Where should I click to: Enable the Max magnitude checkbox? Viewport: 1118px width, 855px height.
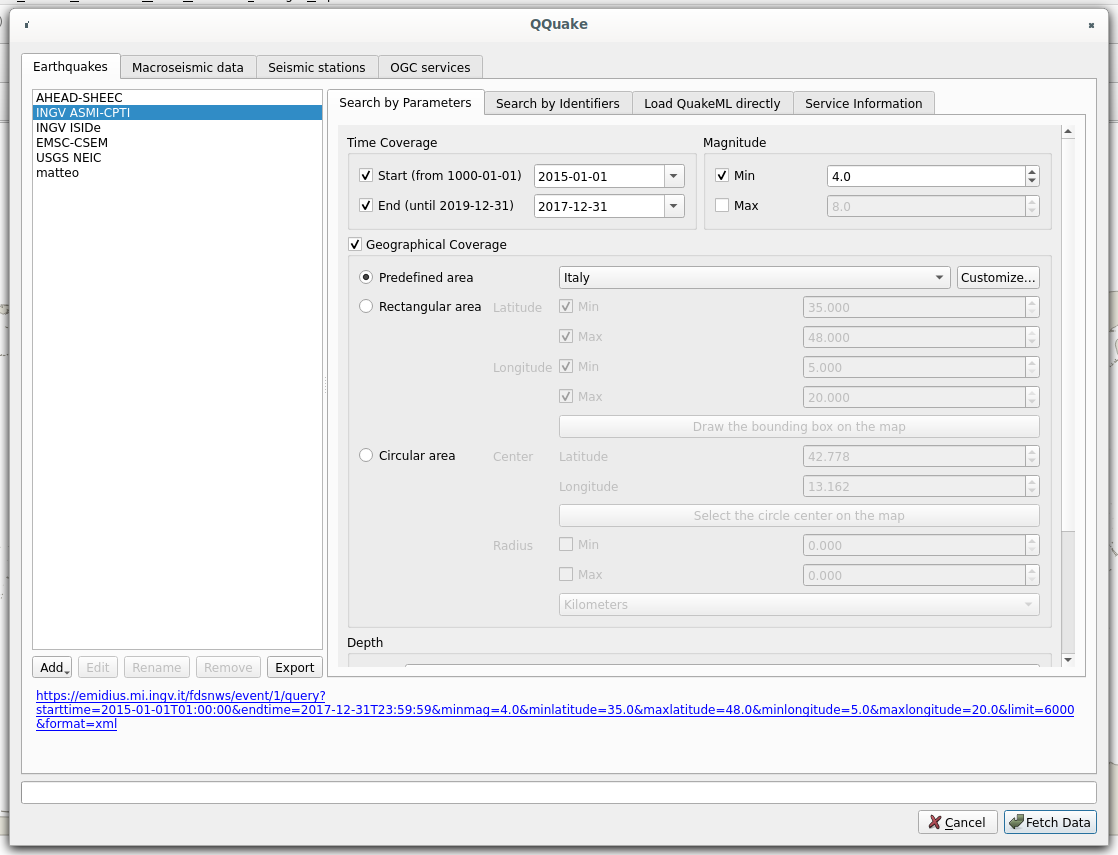pos(722,205)
